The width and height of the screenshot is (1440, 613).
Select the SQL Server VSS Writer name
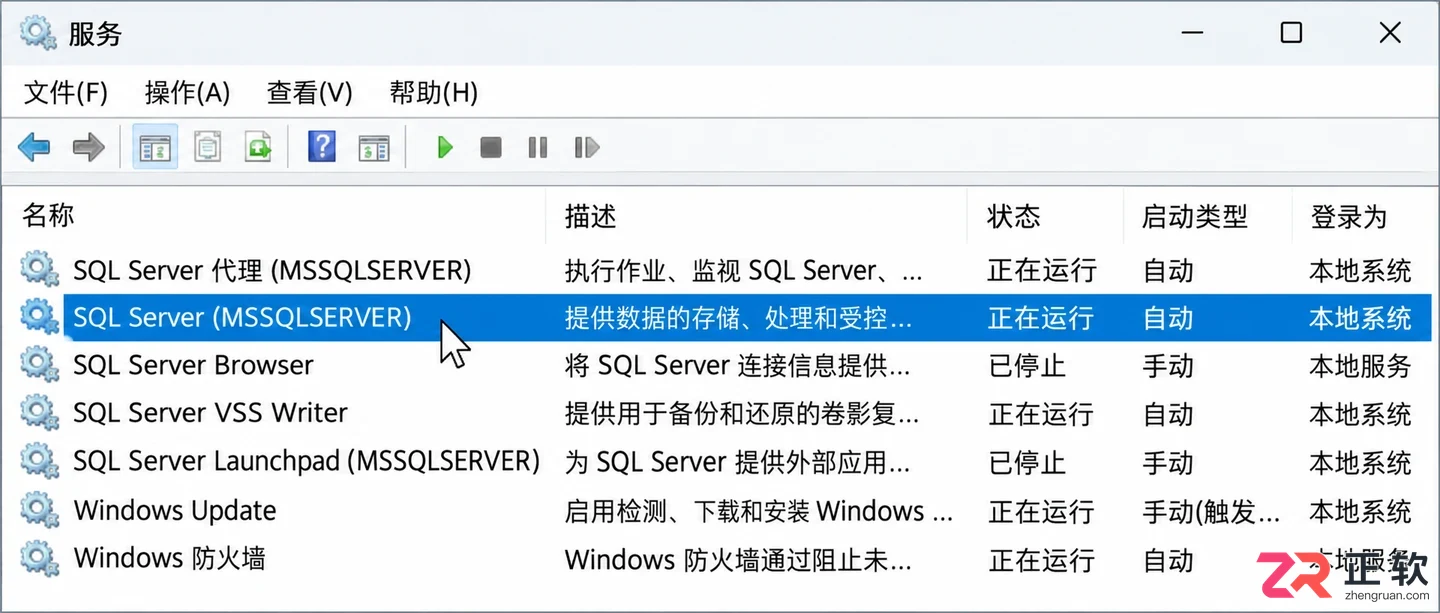(210, 414)
